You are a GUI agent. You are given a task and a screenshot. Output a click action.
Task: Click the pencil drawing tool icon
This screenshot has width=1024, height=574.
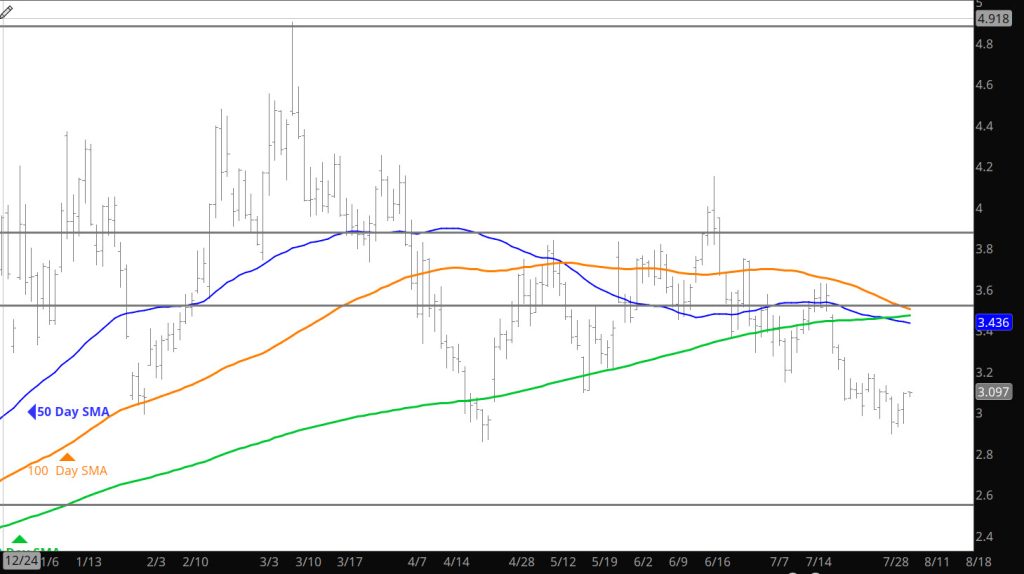coord(6,12)
